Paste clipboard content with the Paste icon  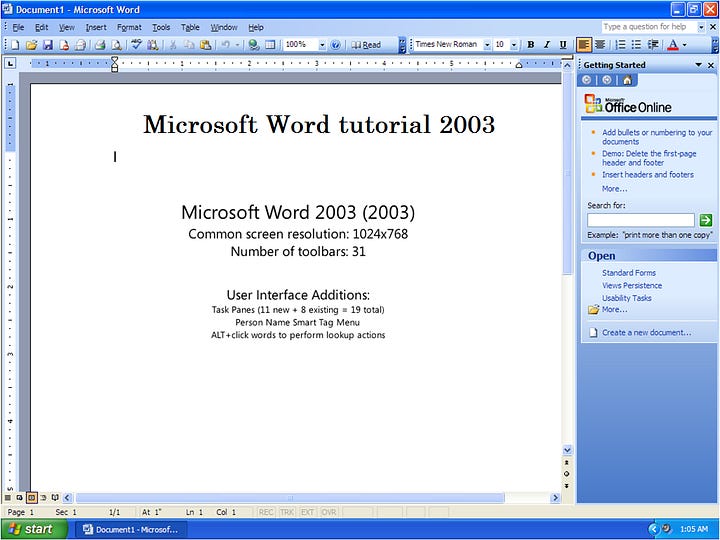pyautogui.click(x=205, y=45)
